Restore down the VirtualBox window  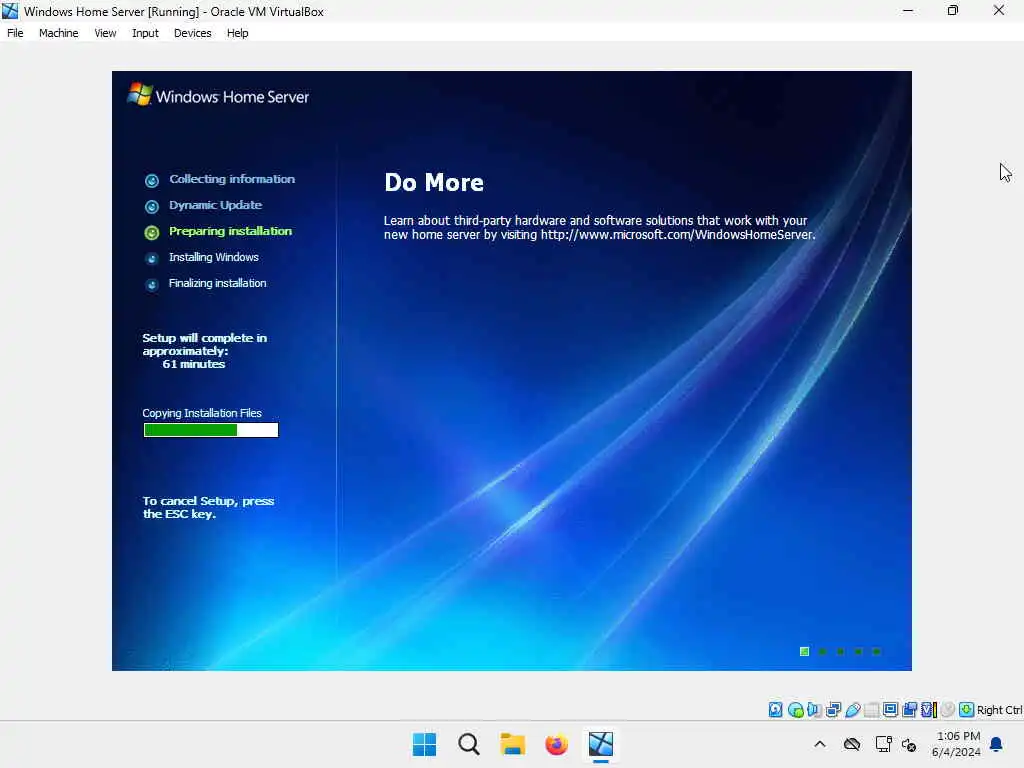coord(953,10)
